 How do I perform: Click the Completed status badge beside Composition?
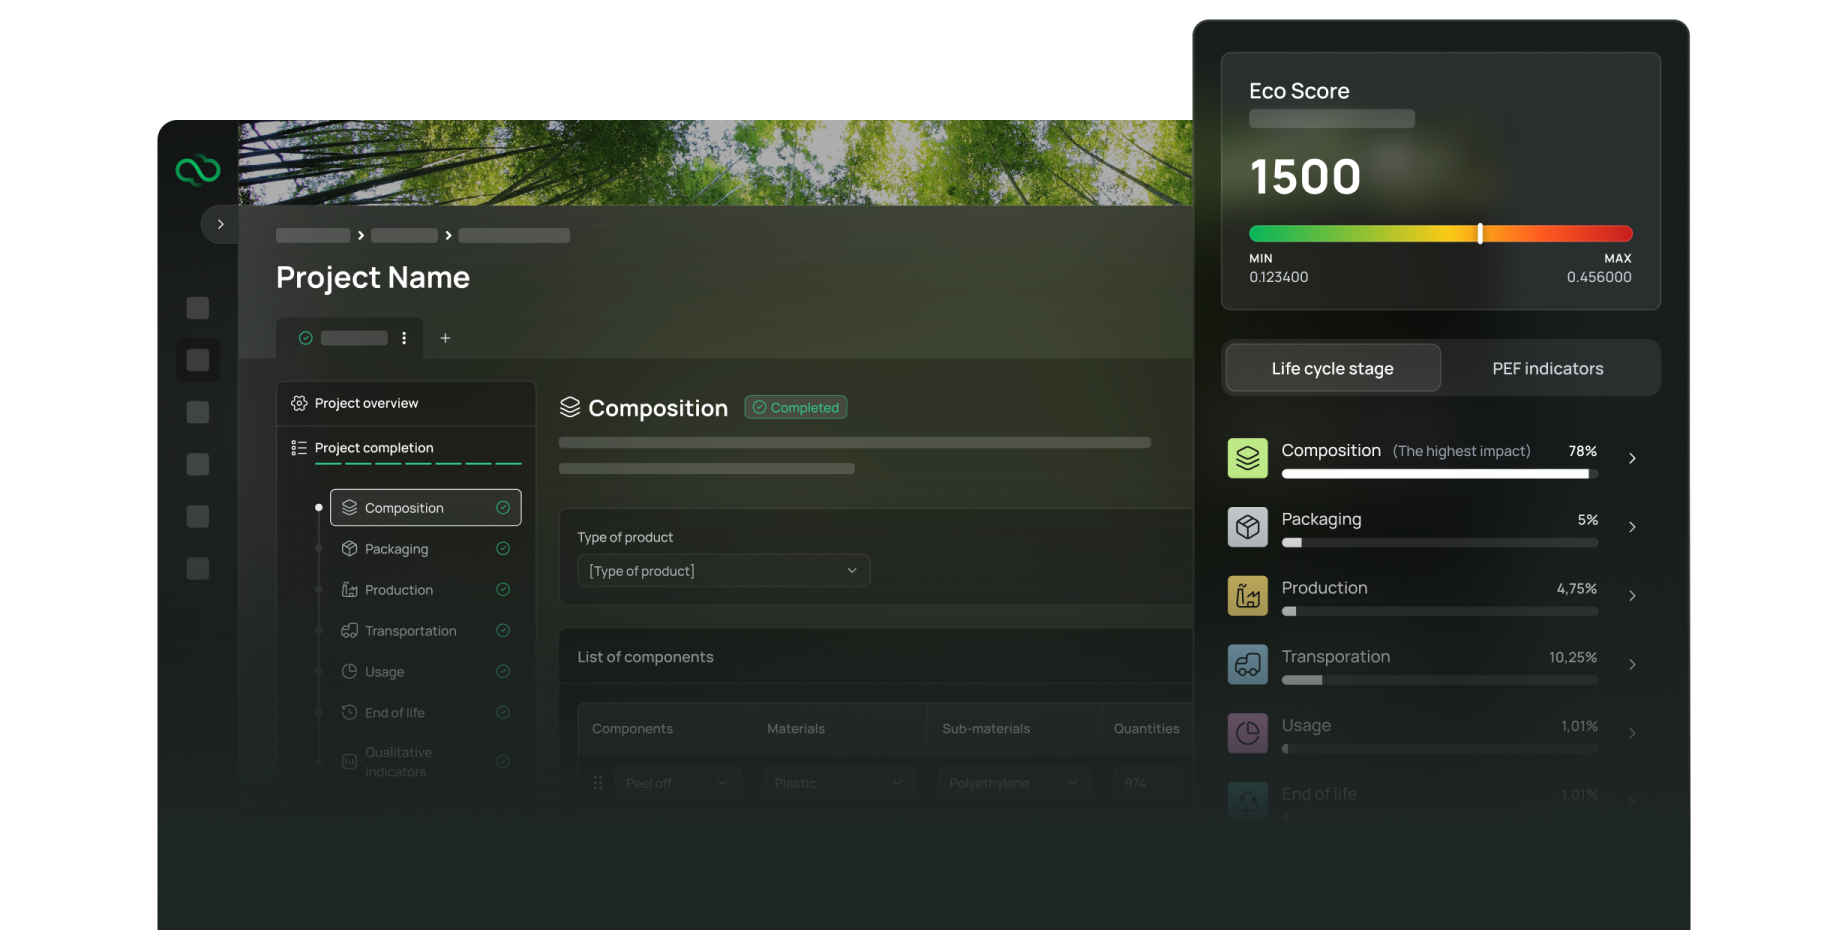pyautogui.click(x=796, y=408)
